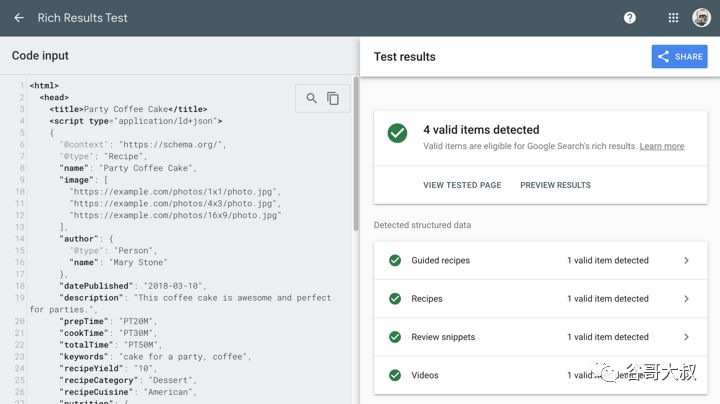
Task: Expand the Recipes row chevron
Action: point(686,299)
